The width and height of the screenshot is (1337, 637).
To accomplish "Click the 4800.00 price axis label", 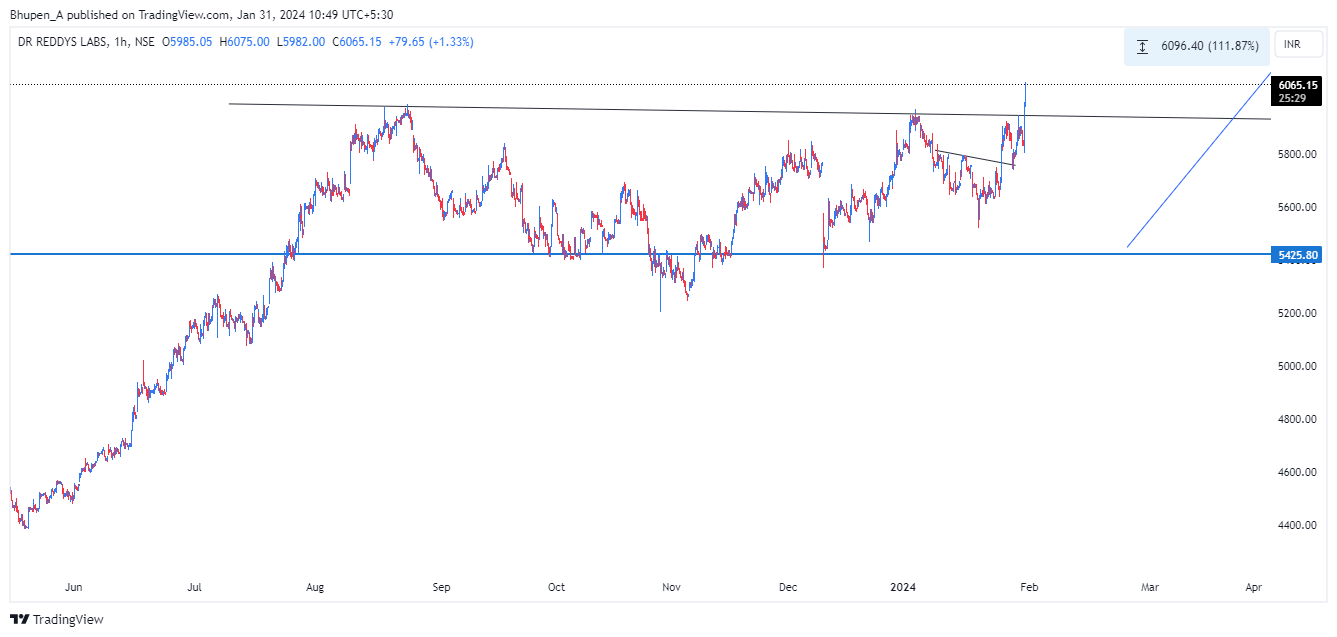I will click(x=1298, y=420).
